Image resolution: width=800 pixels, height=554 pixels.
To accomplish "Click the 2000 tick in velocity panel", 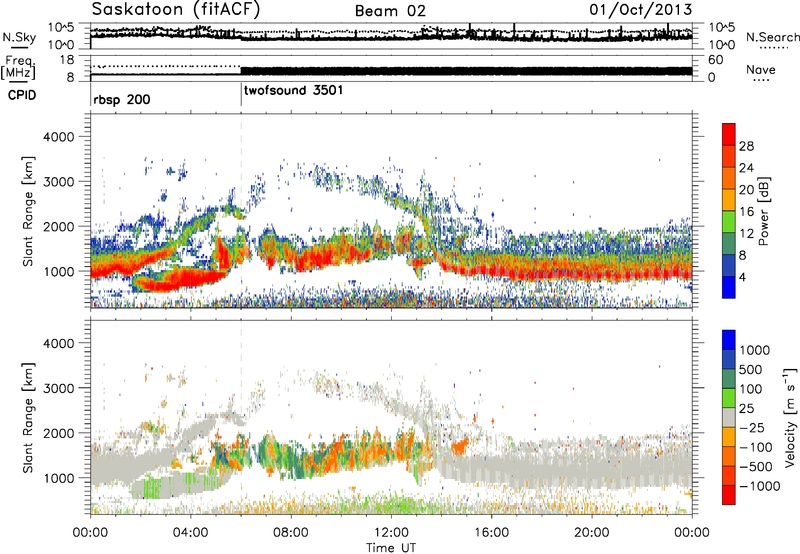I will click(x=58, y=433).
